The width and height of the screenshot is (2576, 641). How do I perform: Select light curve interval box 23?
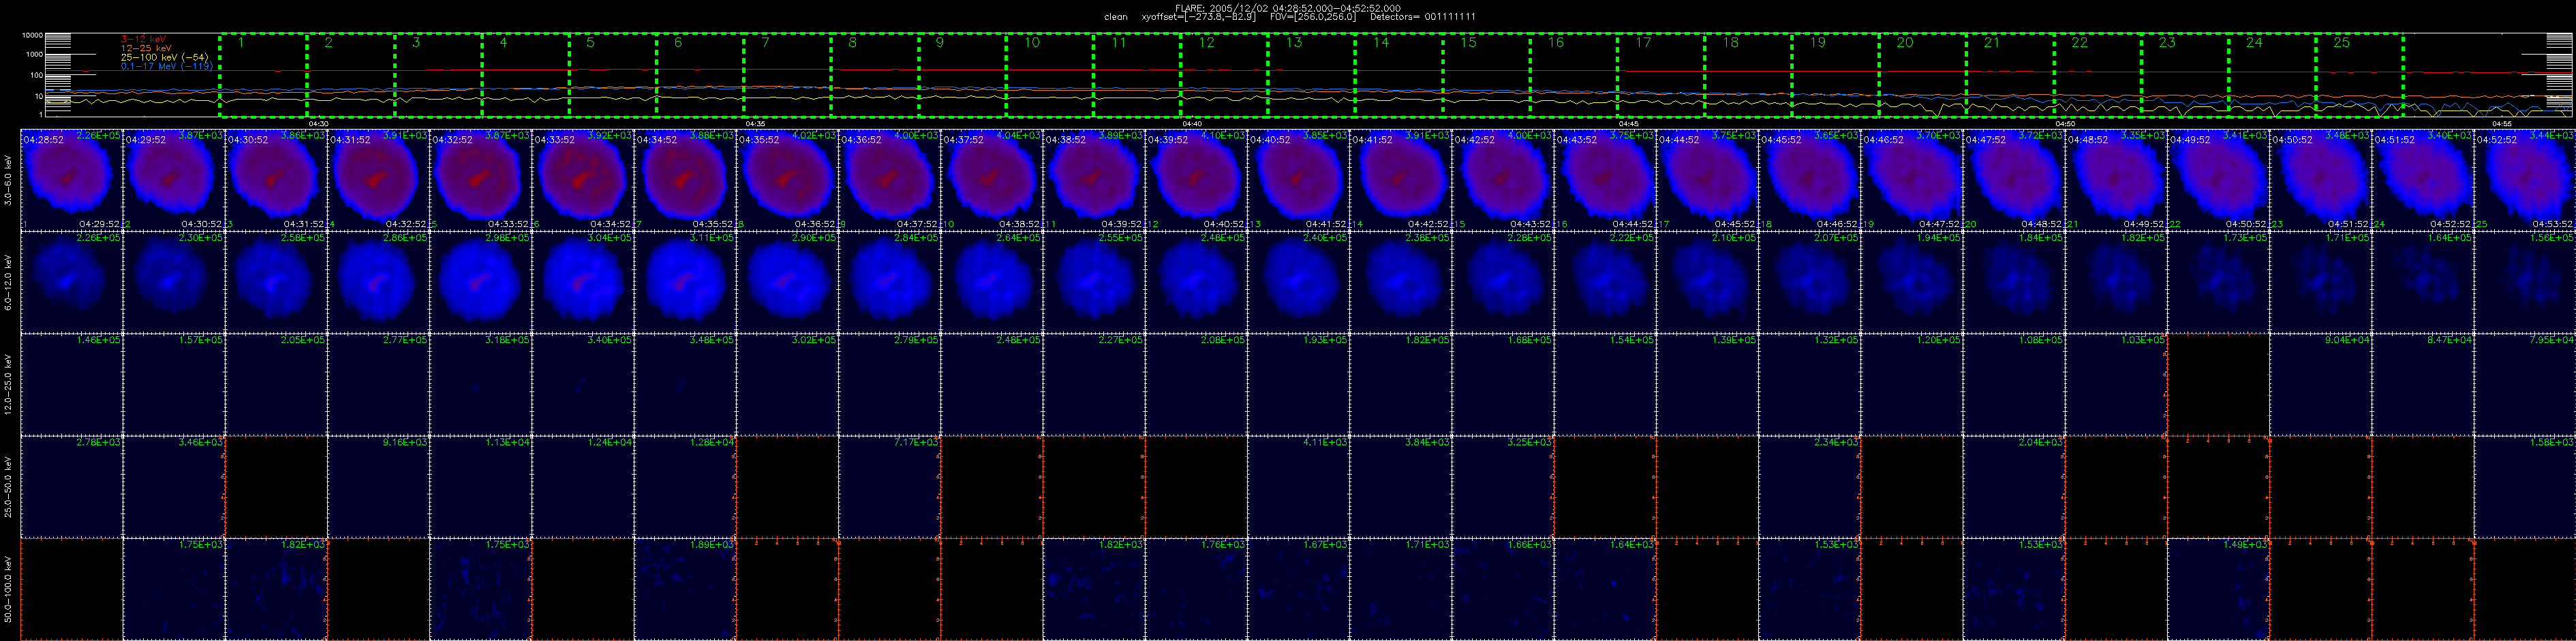coord(2184,76)
